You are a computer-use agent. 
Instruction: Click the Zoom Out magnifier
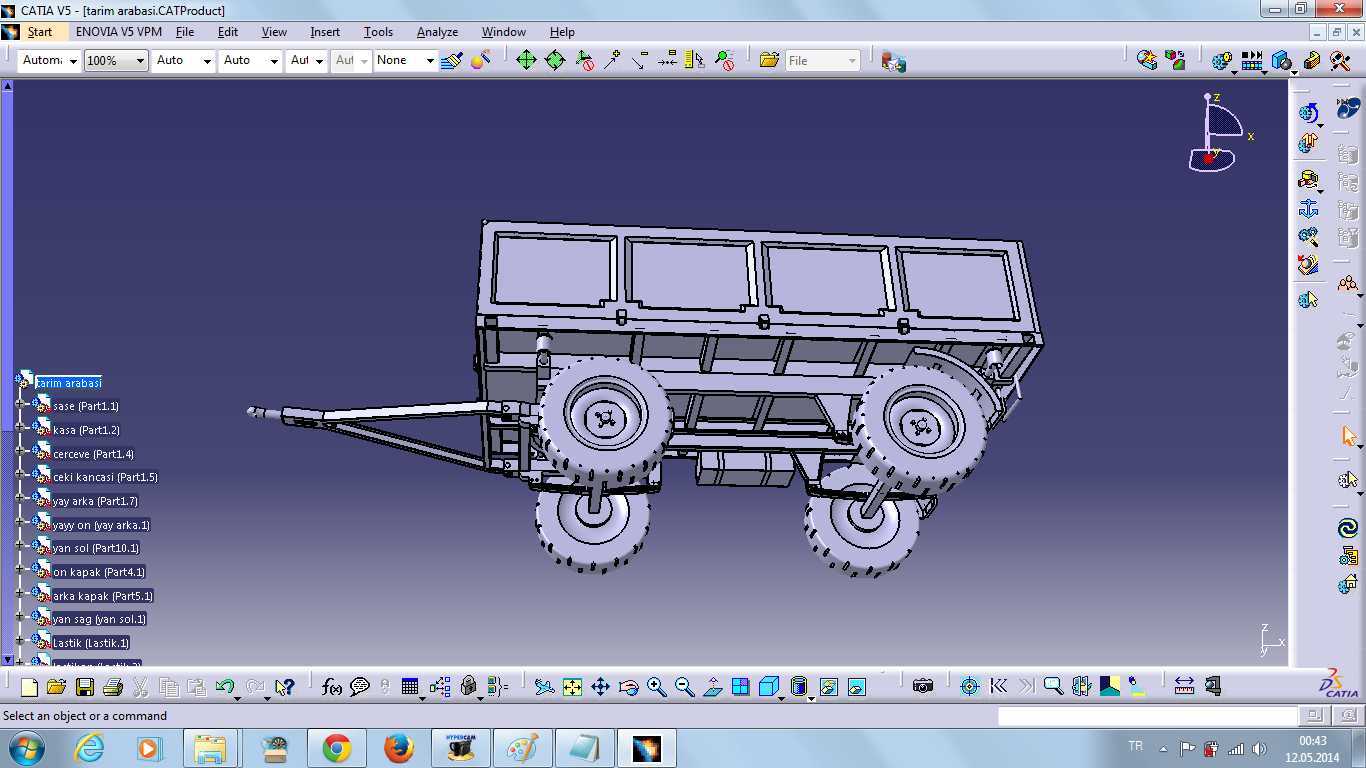point(684,687)
